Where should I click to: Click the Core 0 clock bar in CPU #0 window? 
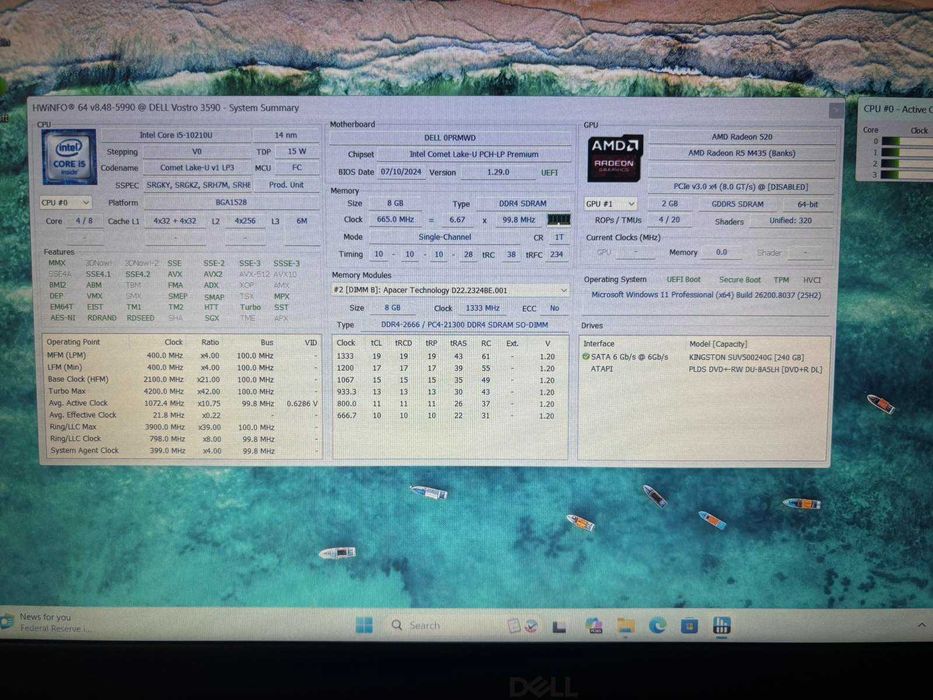[907, 141]
